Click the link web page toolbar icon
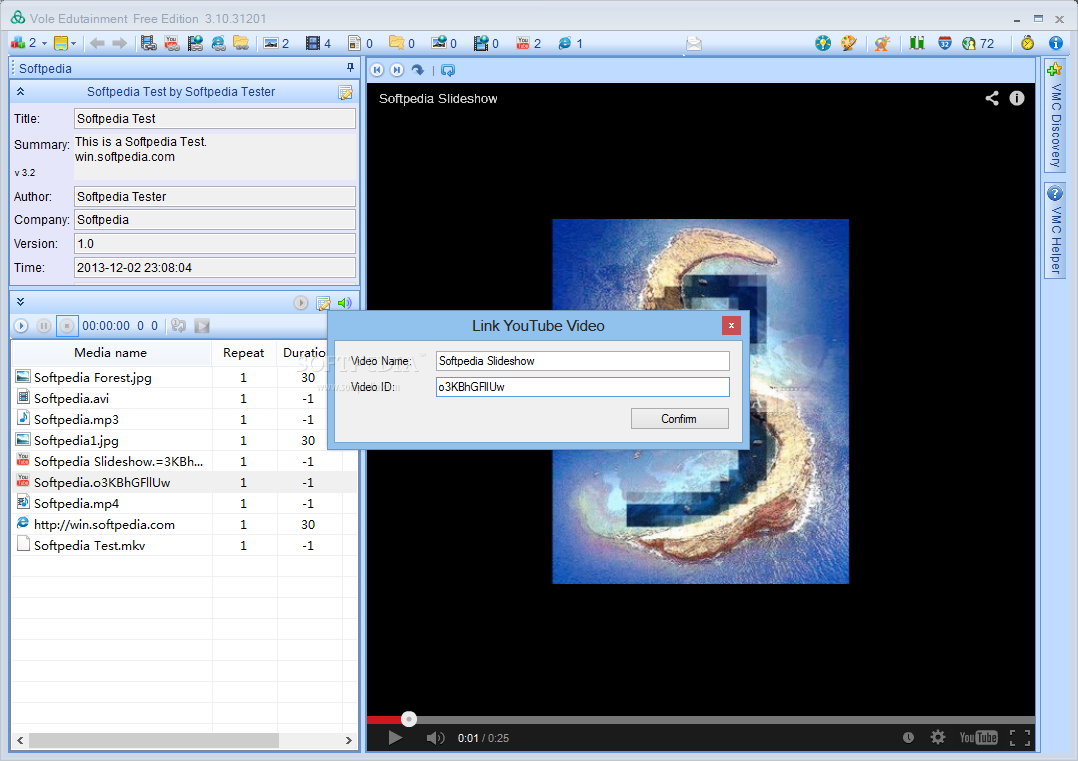Viewport: 1078px width, 761px height. [x=219, y=43]
